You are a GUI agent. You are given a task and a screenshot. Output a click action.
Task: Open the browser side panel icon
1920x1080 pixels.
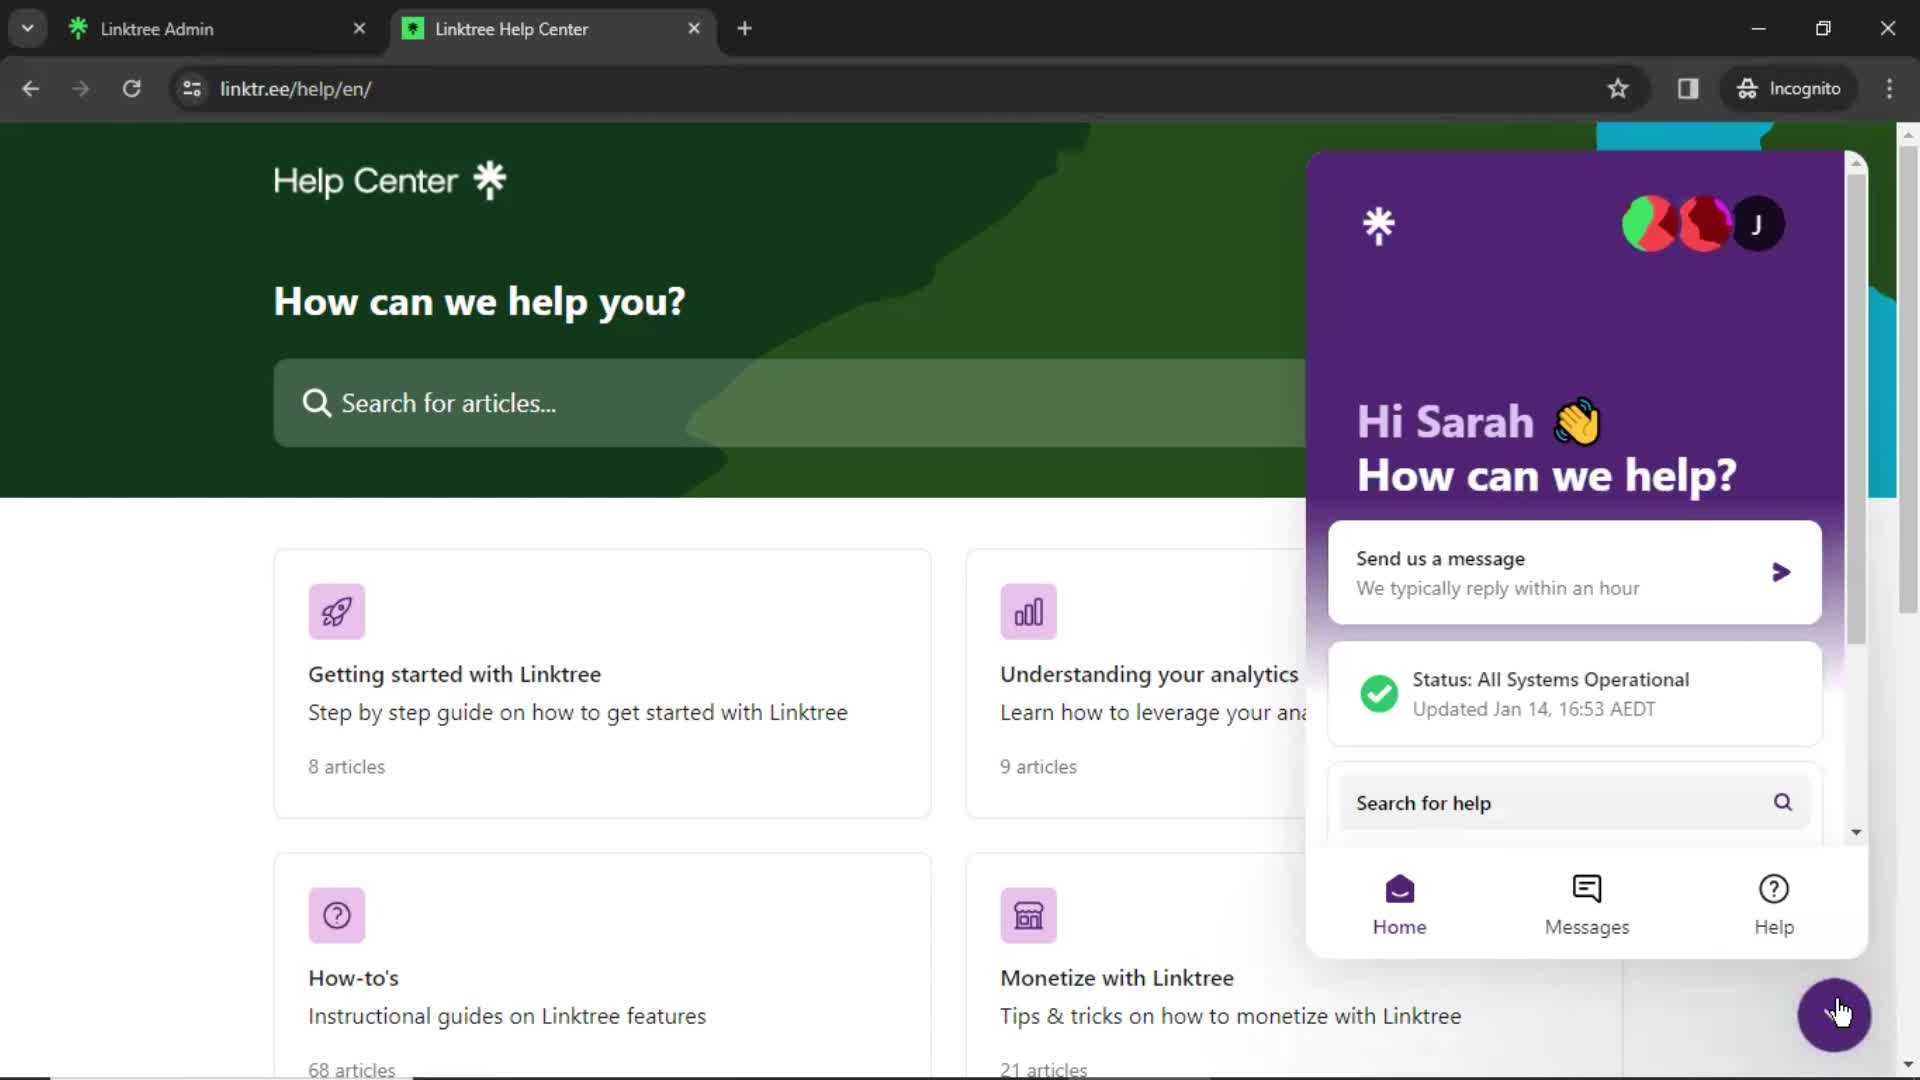tap(1688, 88)
